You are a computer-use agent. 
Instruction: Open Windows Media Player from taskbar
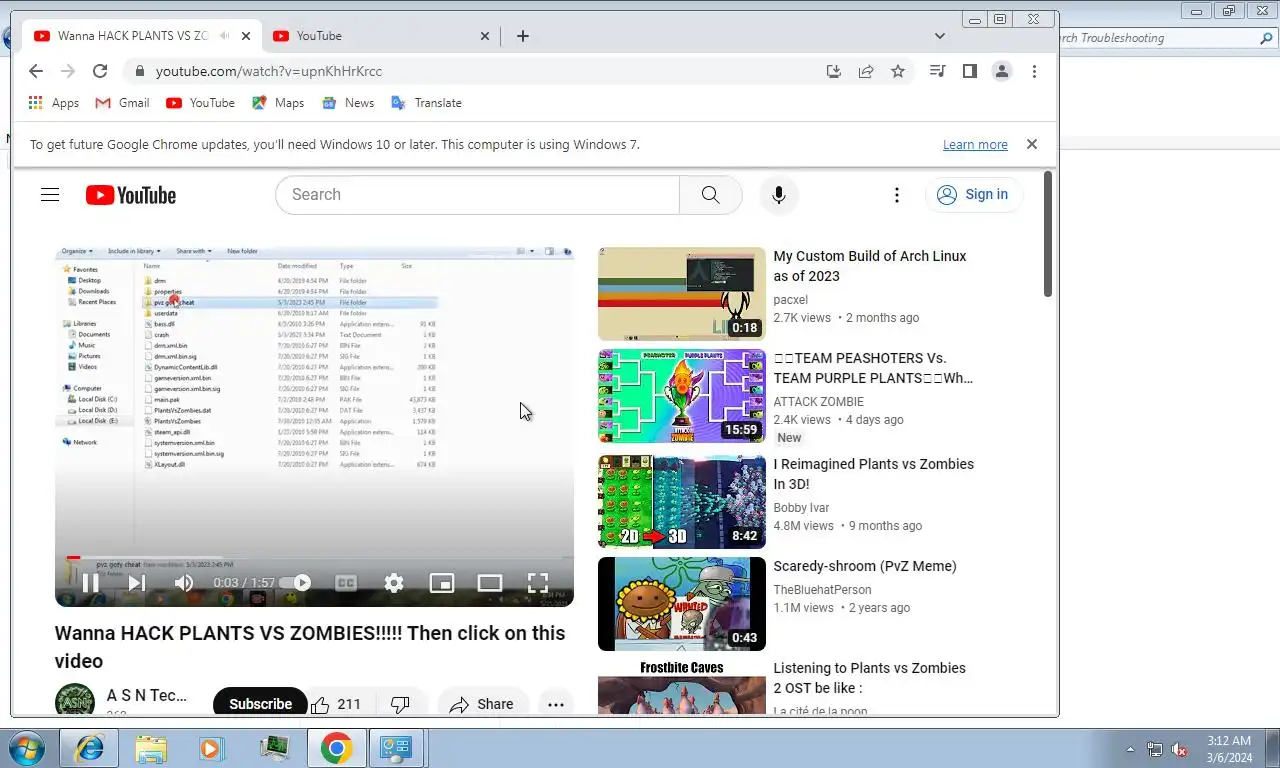(210, 748)
